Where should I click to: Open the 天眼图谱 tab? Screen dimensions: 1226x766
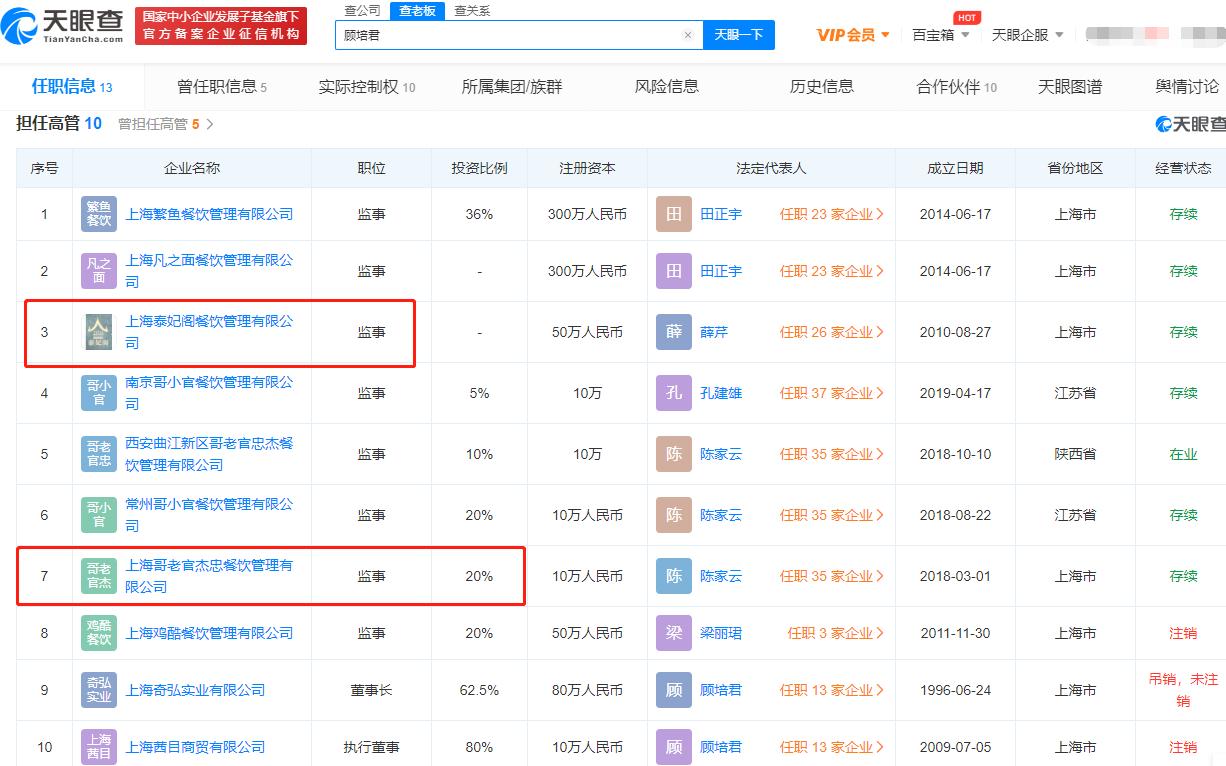pyautogui.click(x=1070, y=86)
